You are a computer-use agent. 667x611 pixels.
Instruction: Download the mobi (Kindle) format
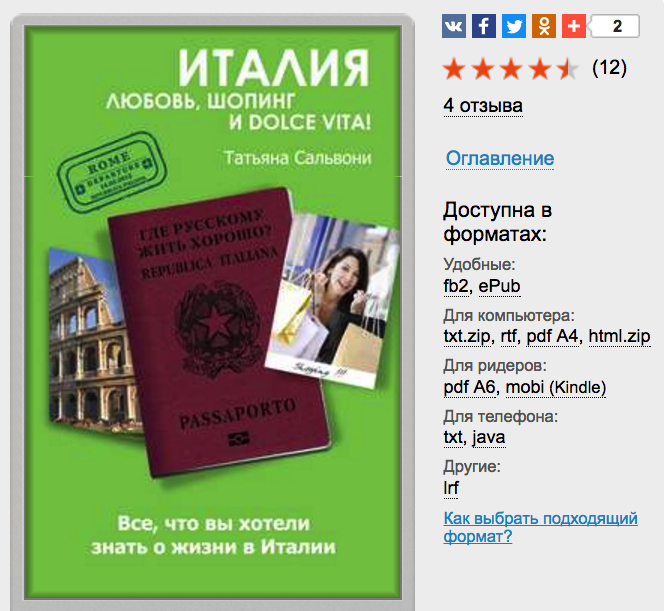coord(556,387)
